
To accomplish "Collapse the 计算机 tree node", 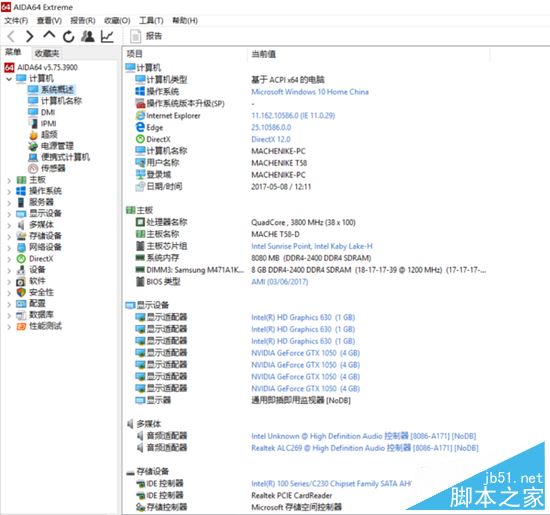I will pyautogui.click(x=9, y=79).
